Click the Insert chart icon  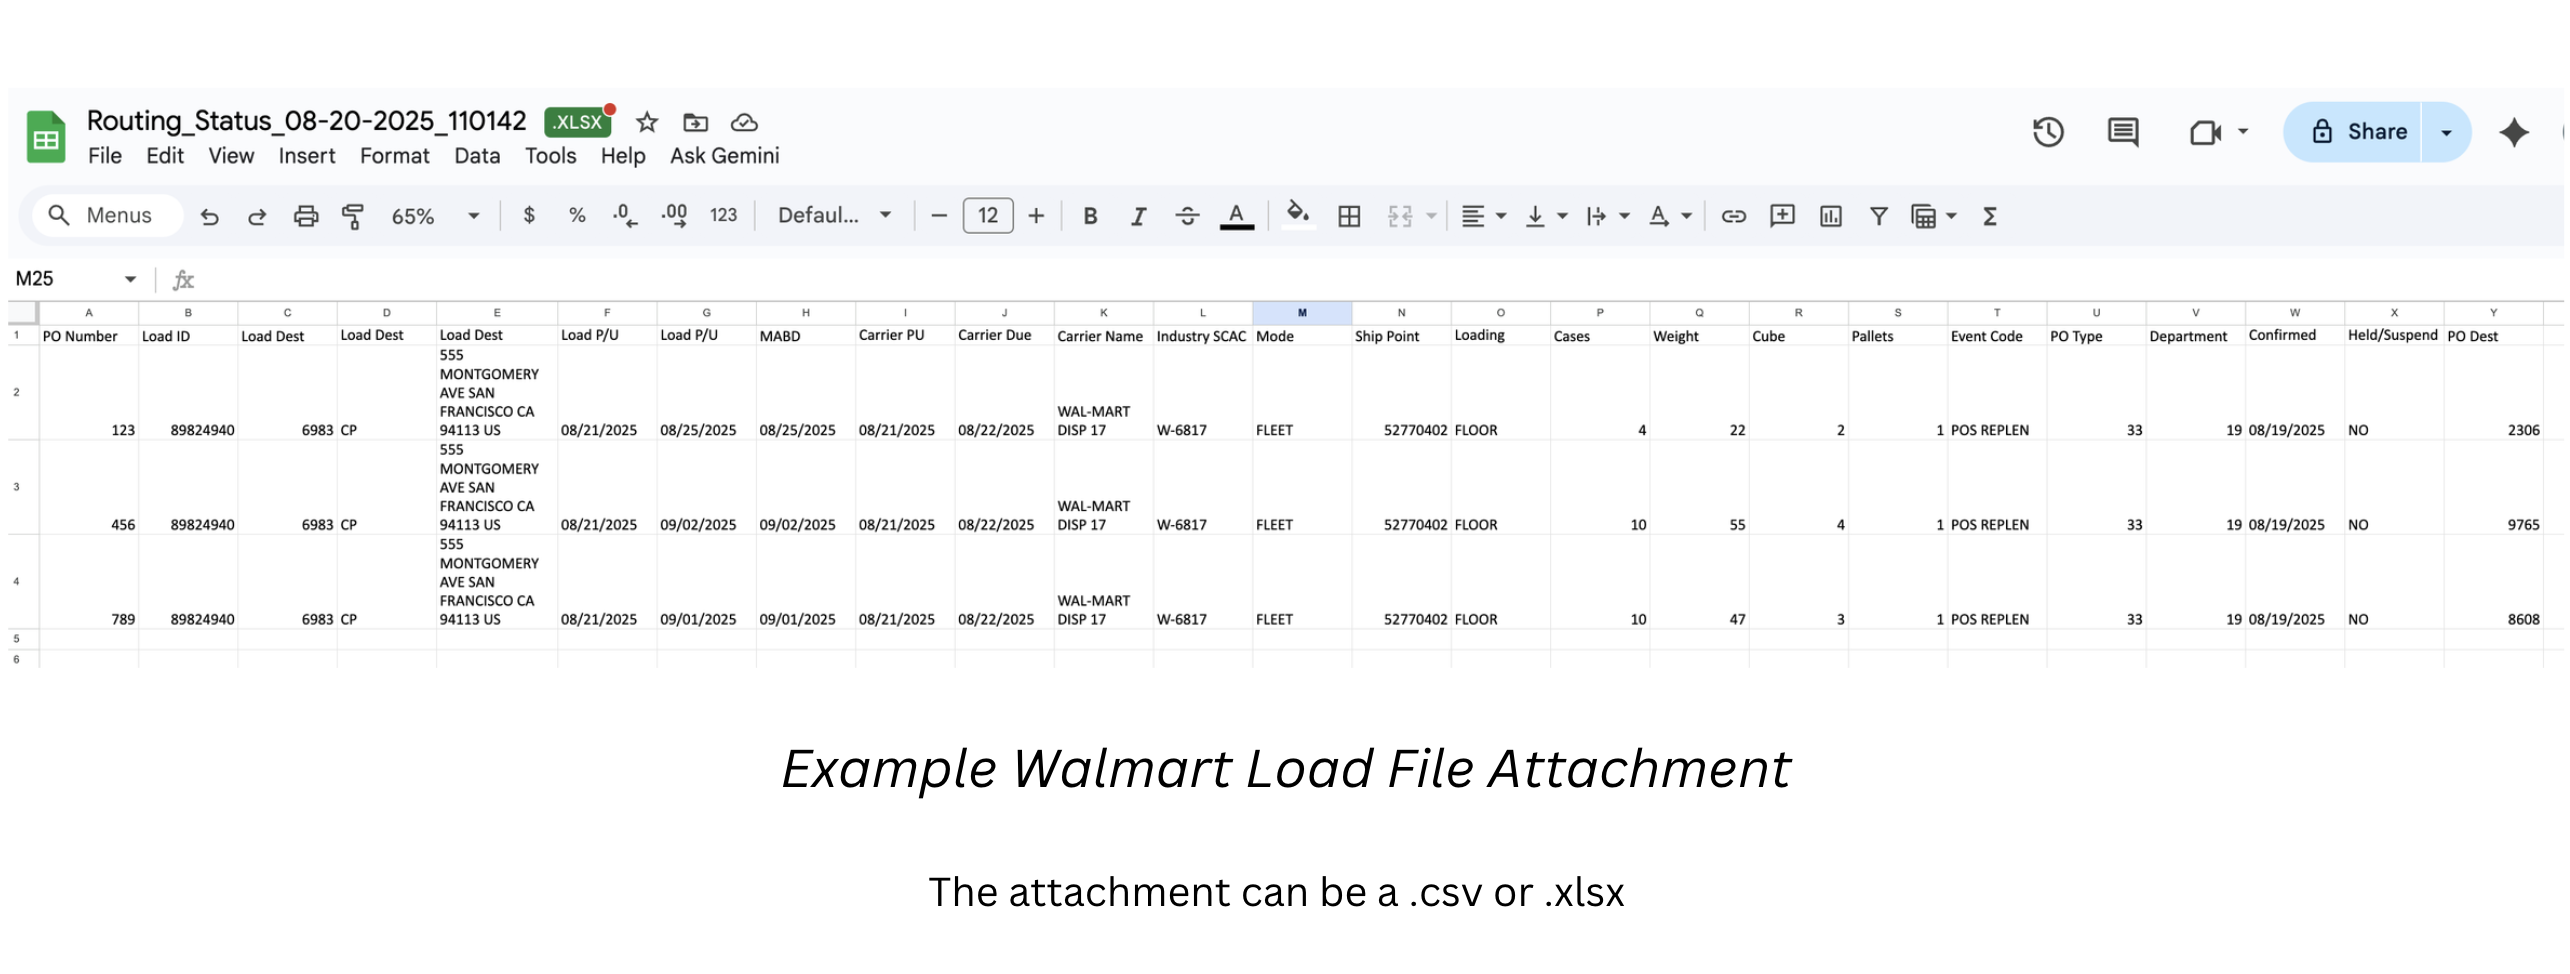1830,216
